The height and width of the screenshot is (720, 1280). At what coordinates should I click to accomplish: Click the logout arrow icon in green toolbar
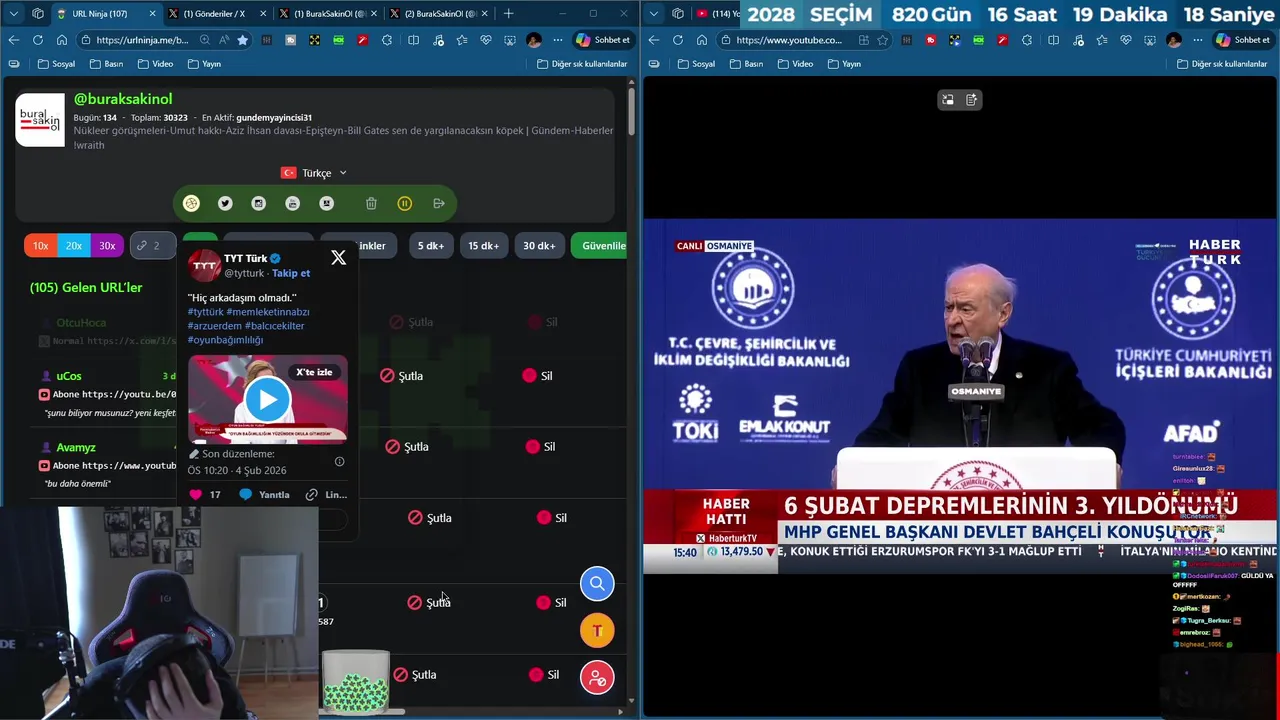(x=439, y=203)
